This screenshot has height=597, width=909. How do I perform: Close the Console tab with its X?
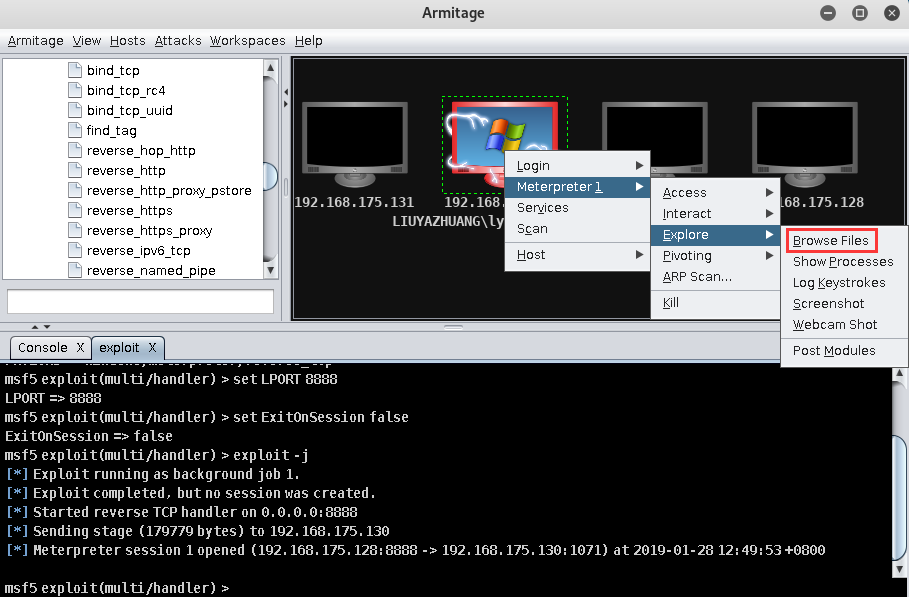click(x=80, y=347)
